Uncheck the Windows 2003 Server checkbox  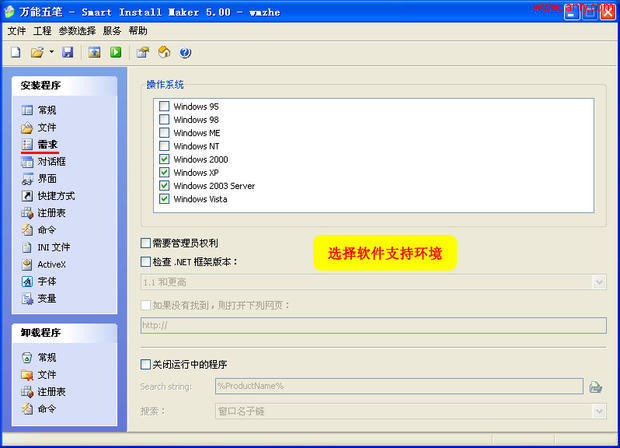[x=164, y=185]
